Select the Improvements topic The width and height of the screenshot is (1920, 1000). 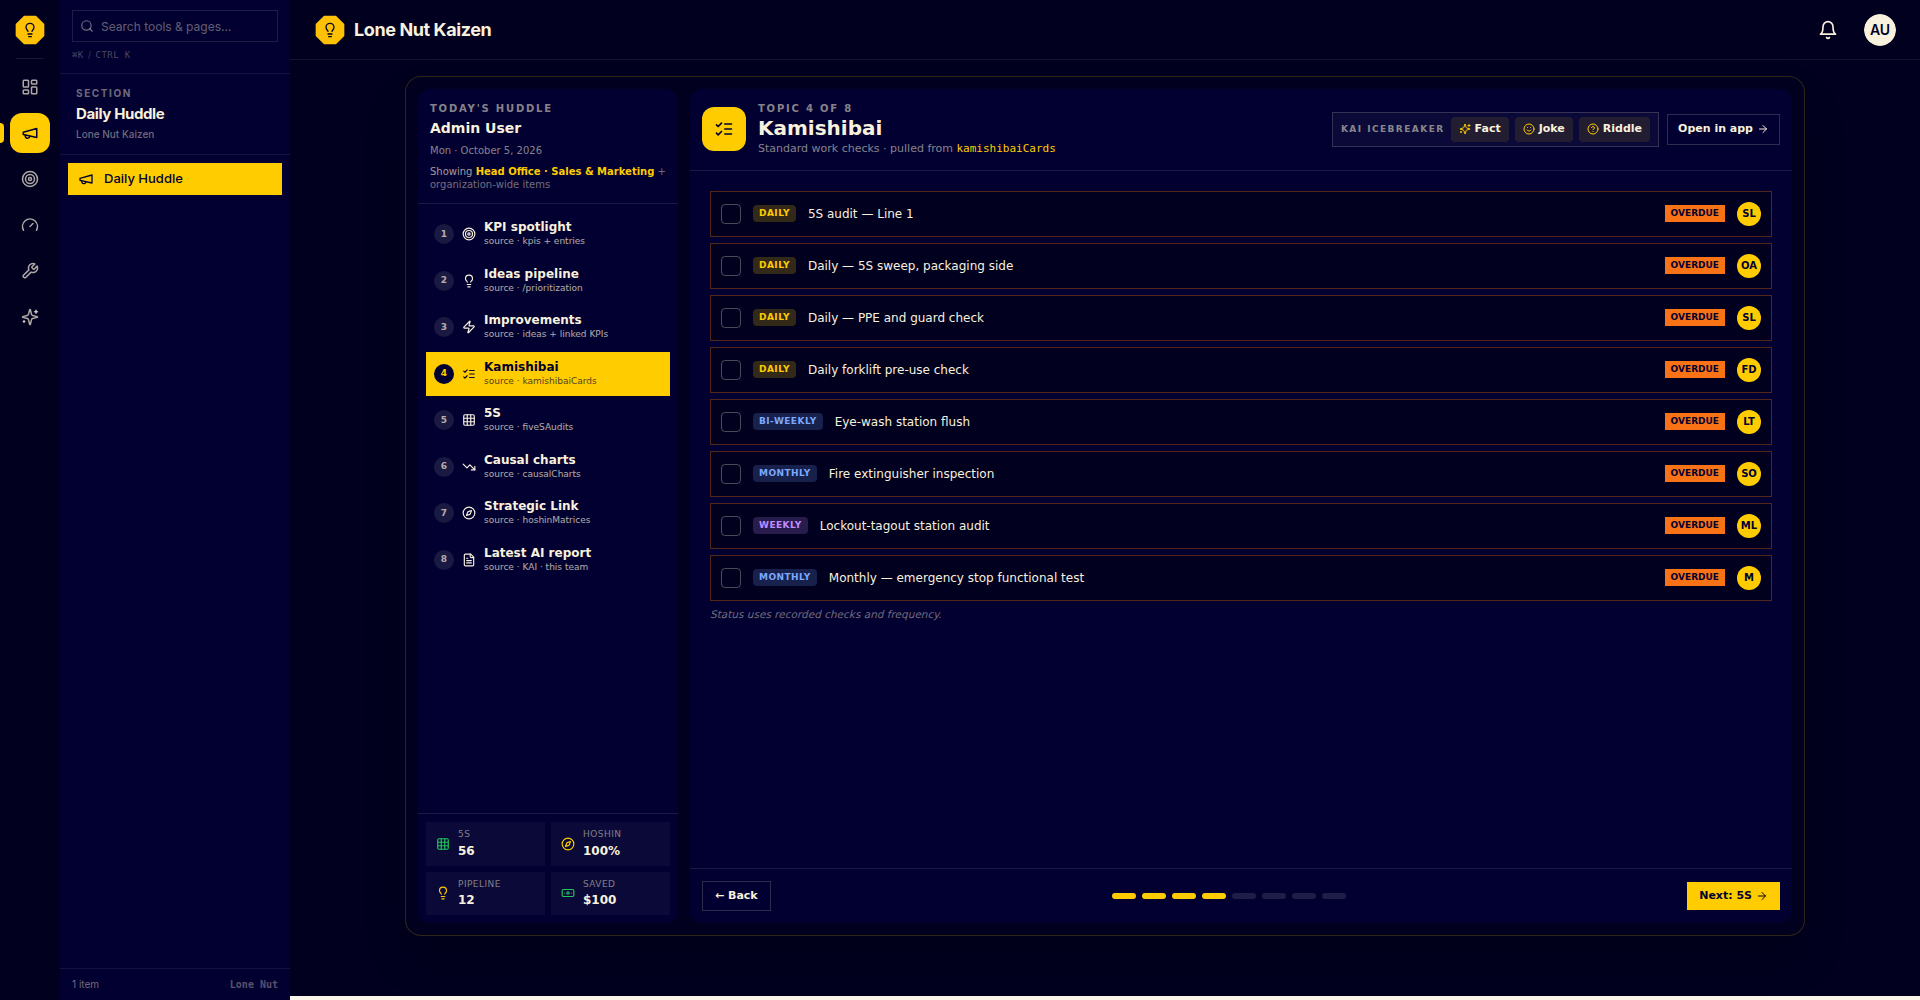[x=548, y=326]
